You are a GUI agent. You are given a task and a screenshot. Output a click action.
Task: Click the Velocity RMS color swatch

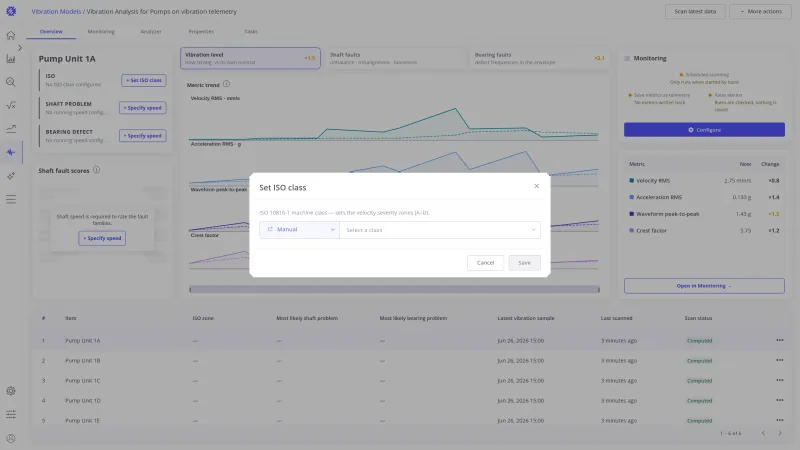point(632,180)
